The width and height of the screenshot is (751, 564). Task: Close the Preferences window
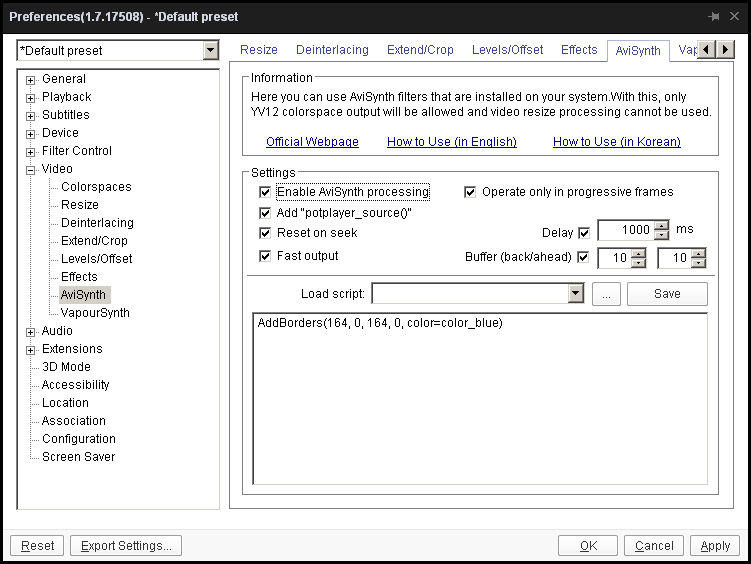click(734, 17)
